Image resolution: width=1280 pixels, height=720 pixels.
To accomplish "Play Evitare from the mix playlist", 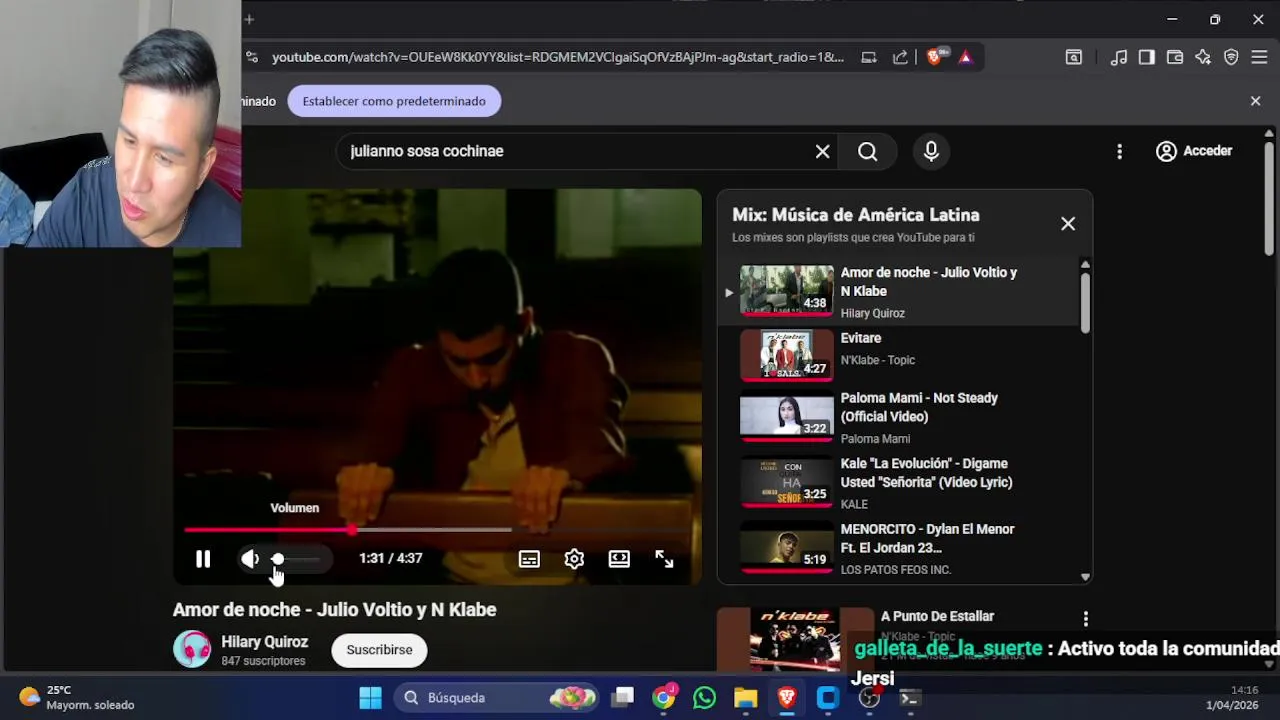I will pos(900,354).
